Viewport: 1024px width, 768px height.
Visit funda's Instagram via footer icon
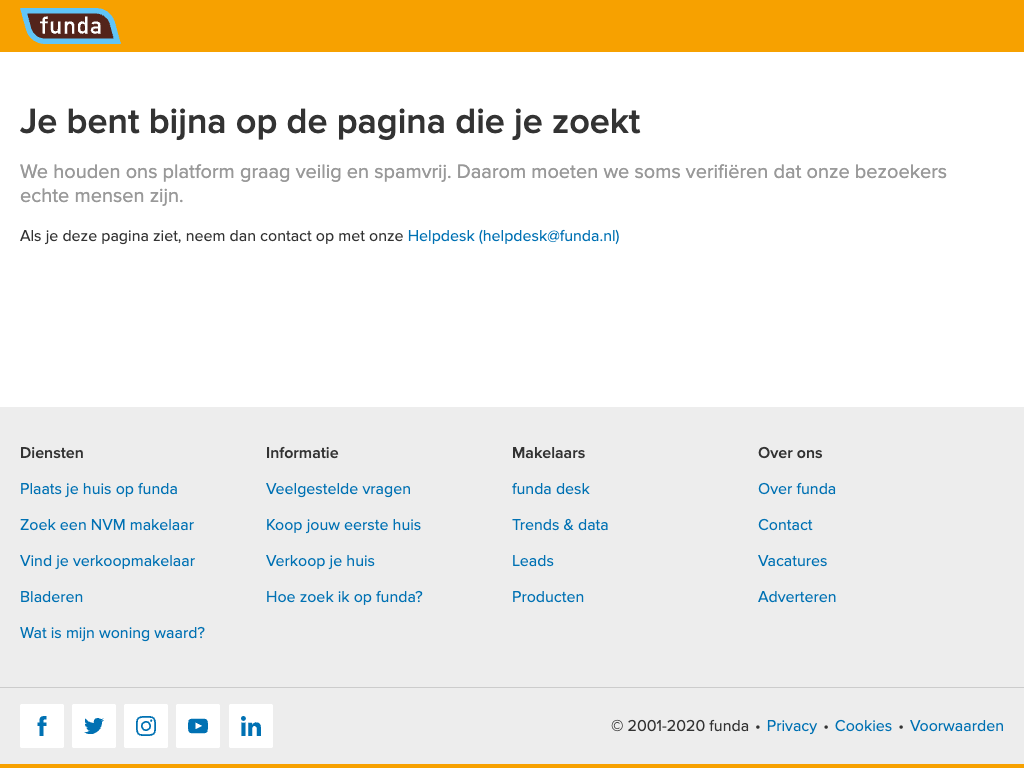click(x=146, y=726)
